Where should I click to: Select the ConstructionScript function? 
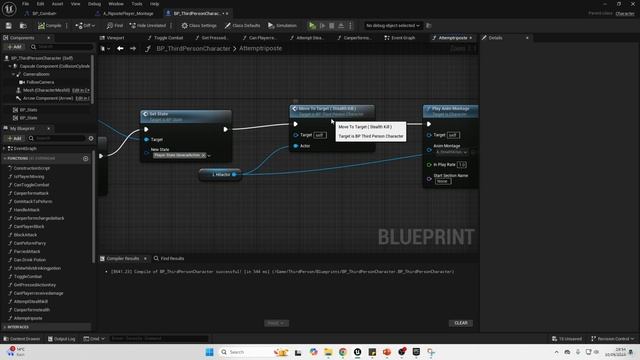tap(31, 168)
